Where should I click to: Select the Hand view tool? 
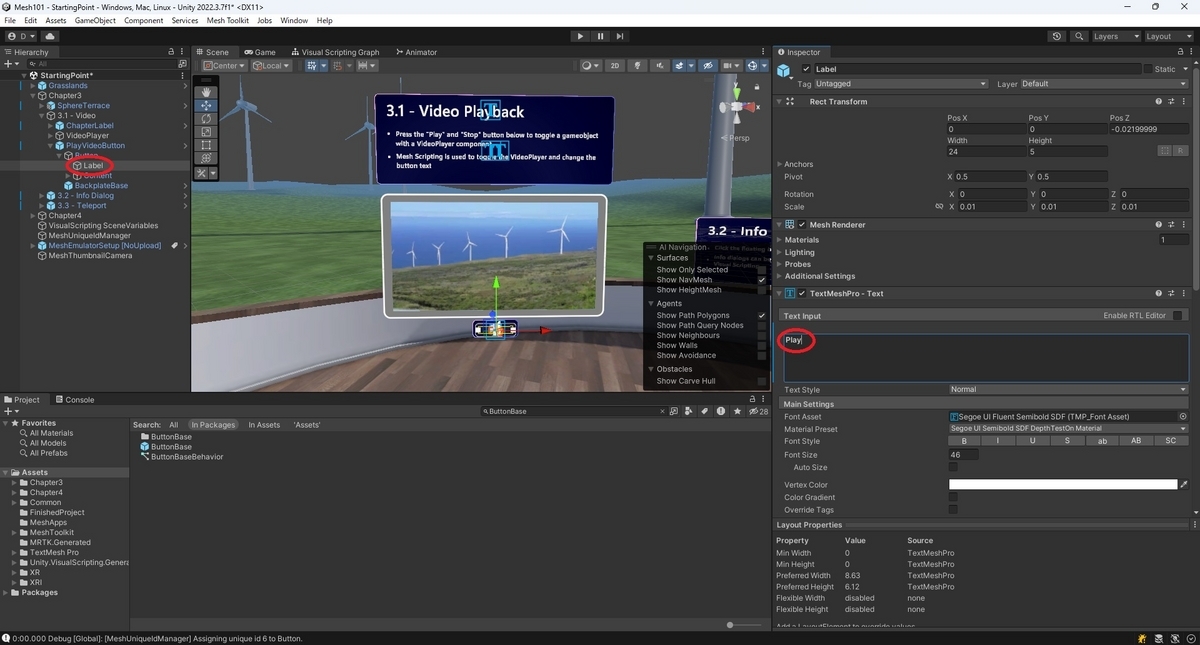[206, 92]
